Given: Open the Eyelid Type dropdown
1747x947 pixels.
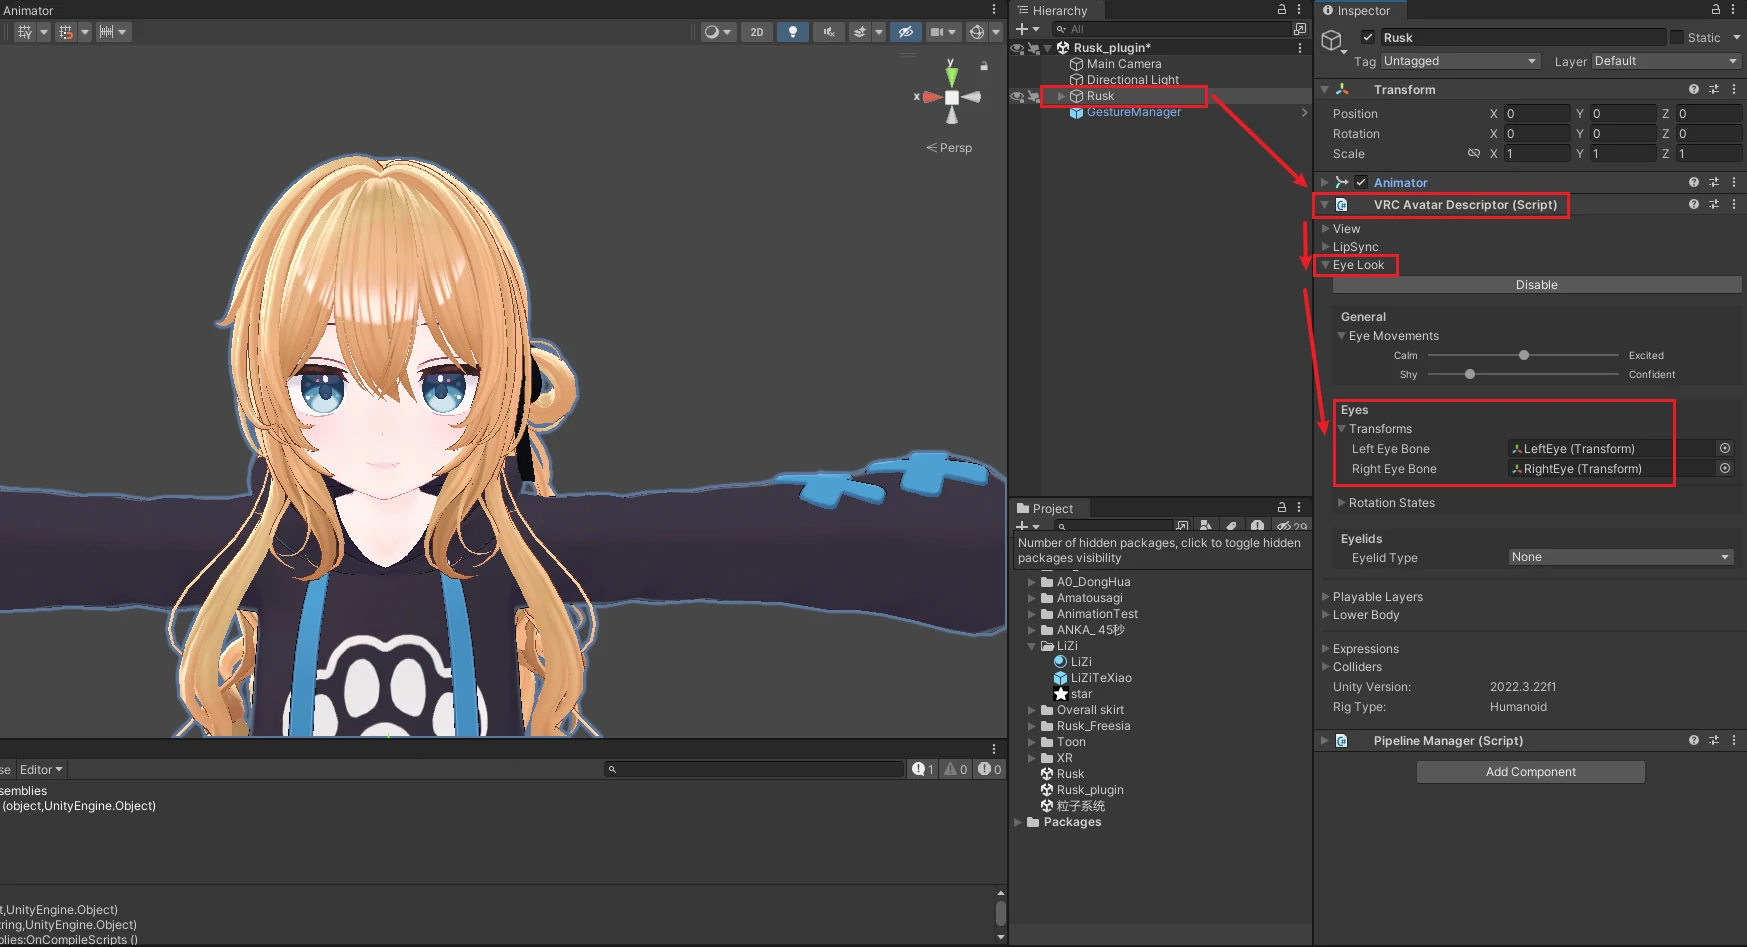Looking at the screenshot, I should point(1620,557).
